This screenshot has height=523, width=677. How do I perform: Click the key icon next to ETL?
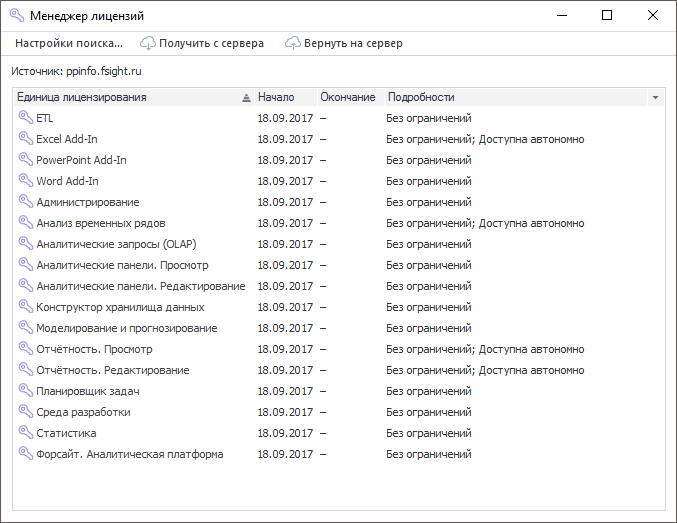tap(25, 118)
